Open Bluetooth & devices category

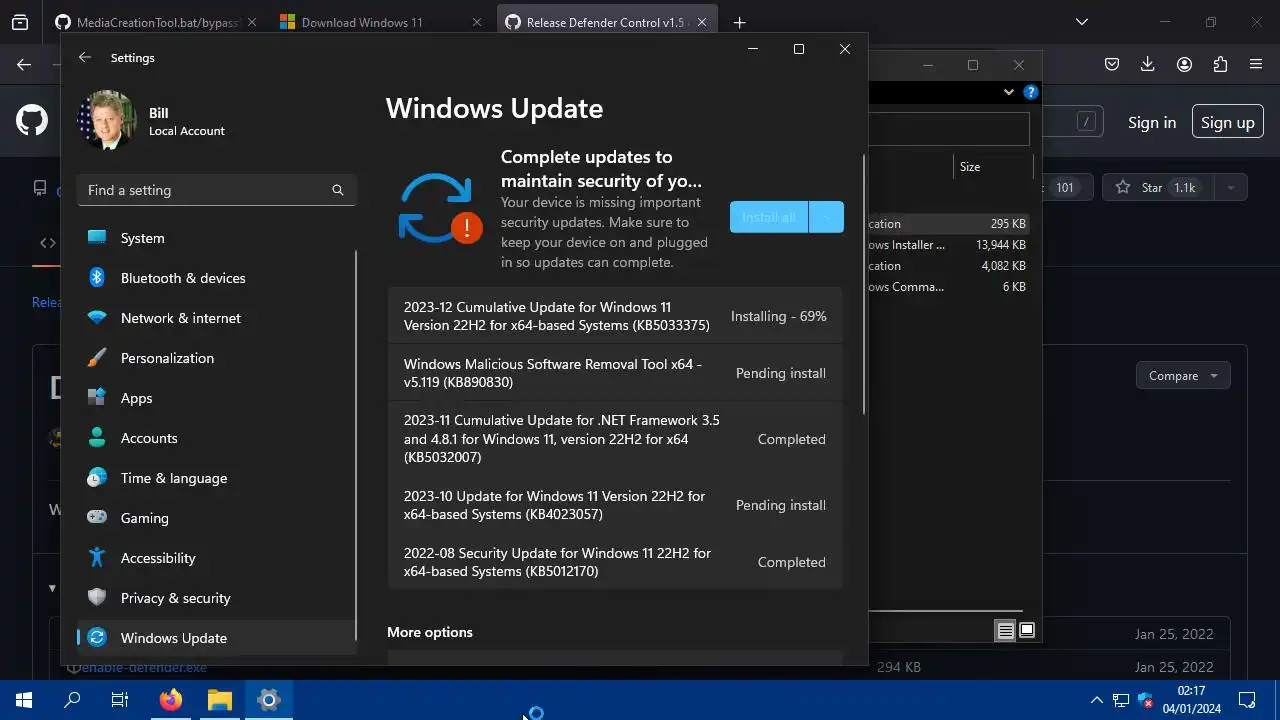click(x=216, y=278)
